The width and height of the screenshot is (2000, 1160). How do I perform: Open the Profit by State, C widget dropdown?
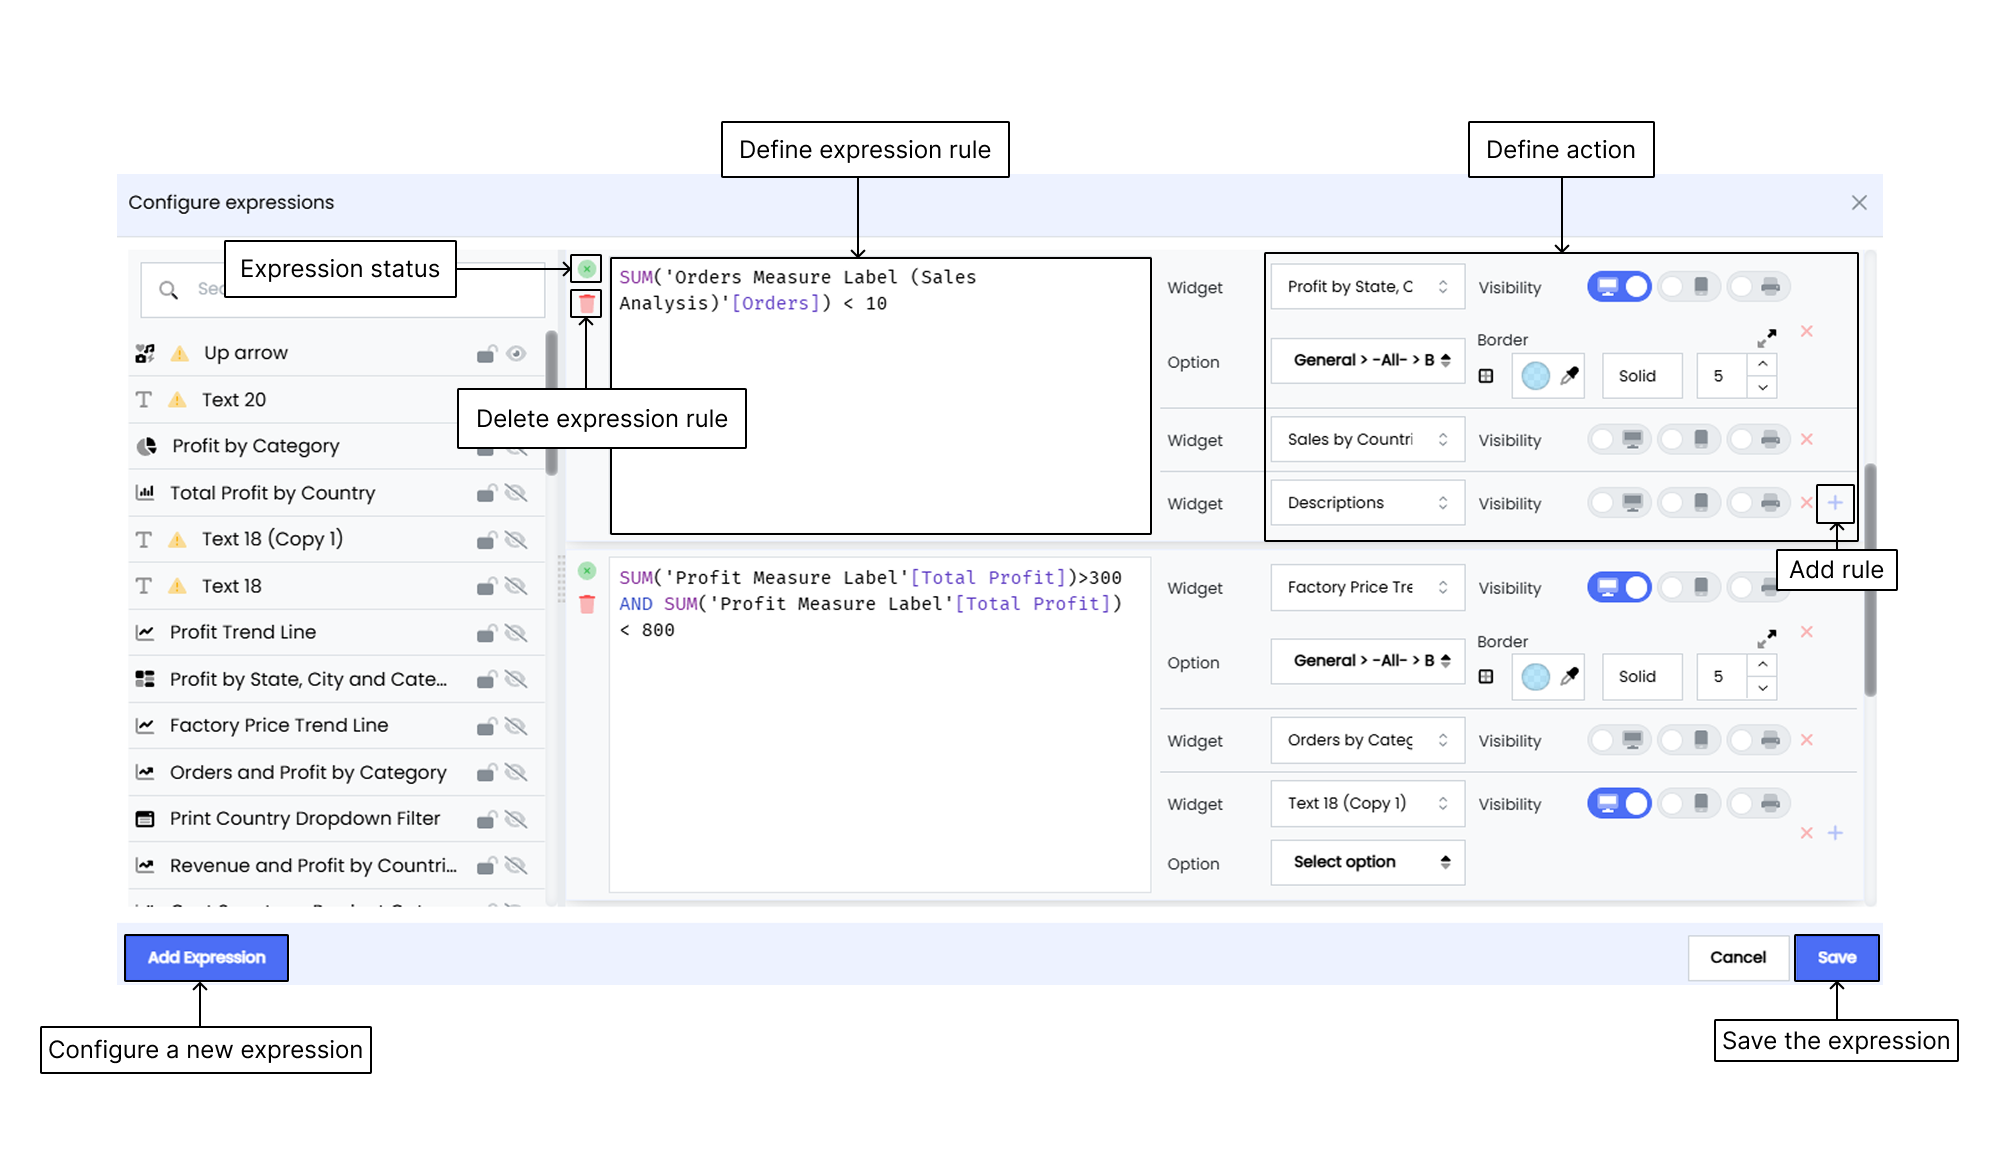[x=1367, y=287]
